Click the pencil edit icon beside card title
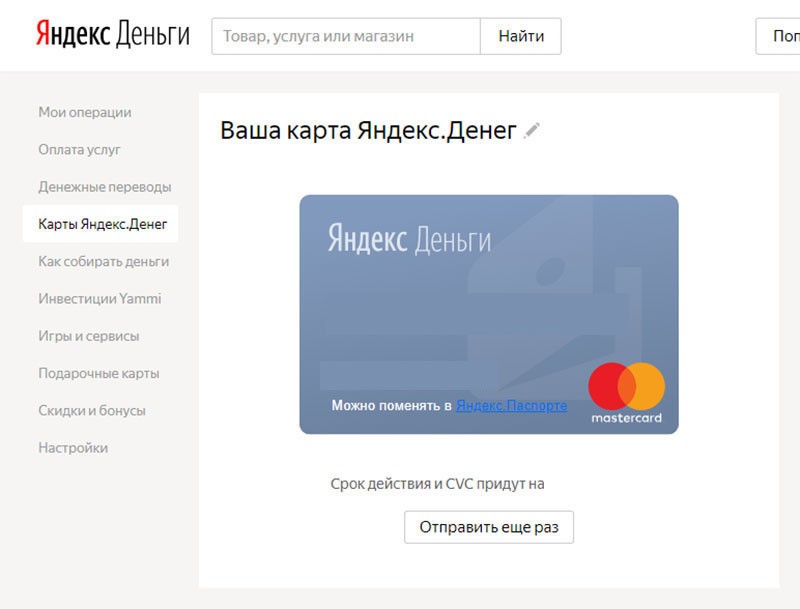This screenshot has height=609, width=800. point(531,131)
